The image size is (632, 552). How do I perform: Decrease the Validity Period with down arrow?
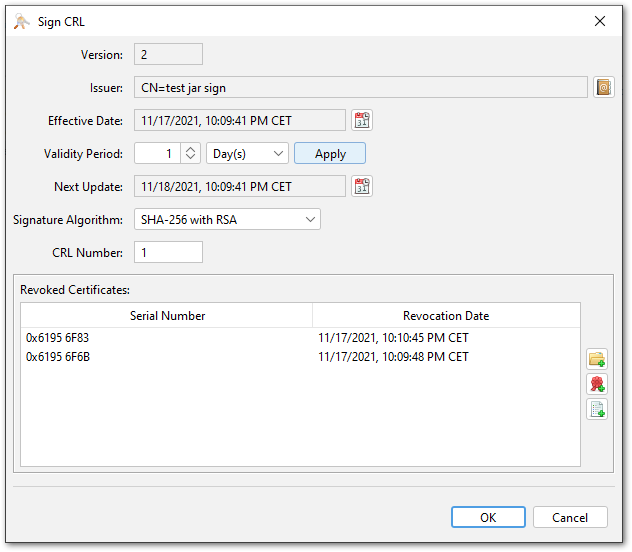click(192, 158)
